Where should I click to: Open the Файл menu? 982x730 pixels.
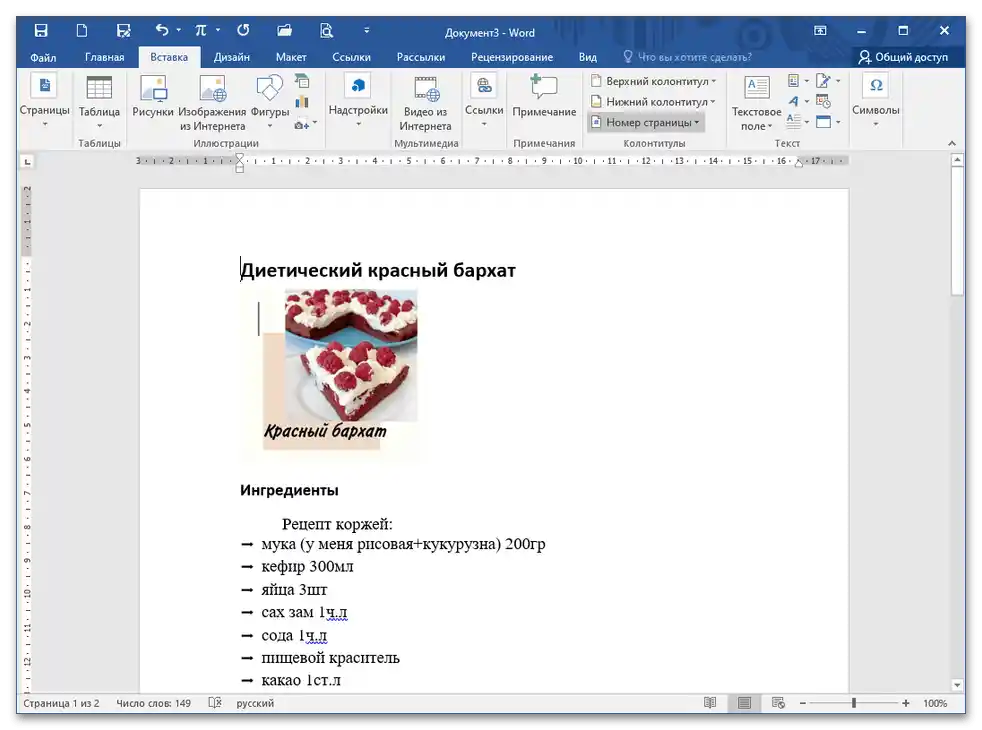pyautogui.click(x=43, y=57)
